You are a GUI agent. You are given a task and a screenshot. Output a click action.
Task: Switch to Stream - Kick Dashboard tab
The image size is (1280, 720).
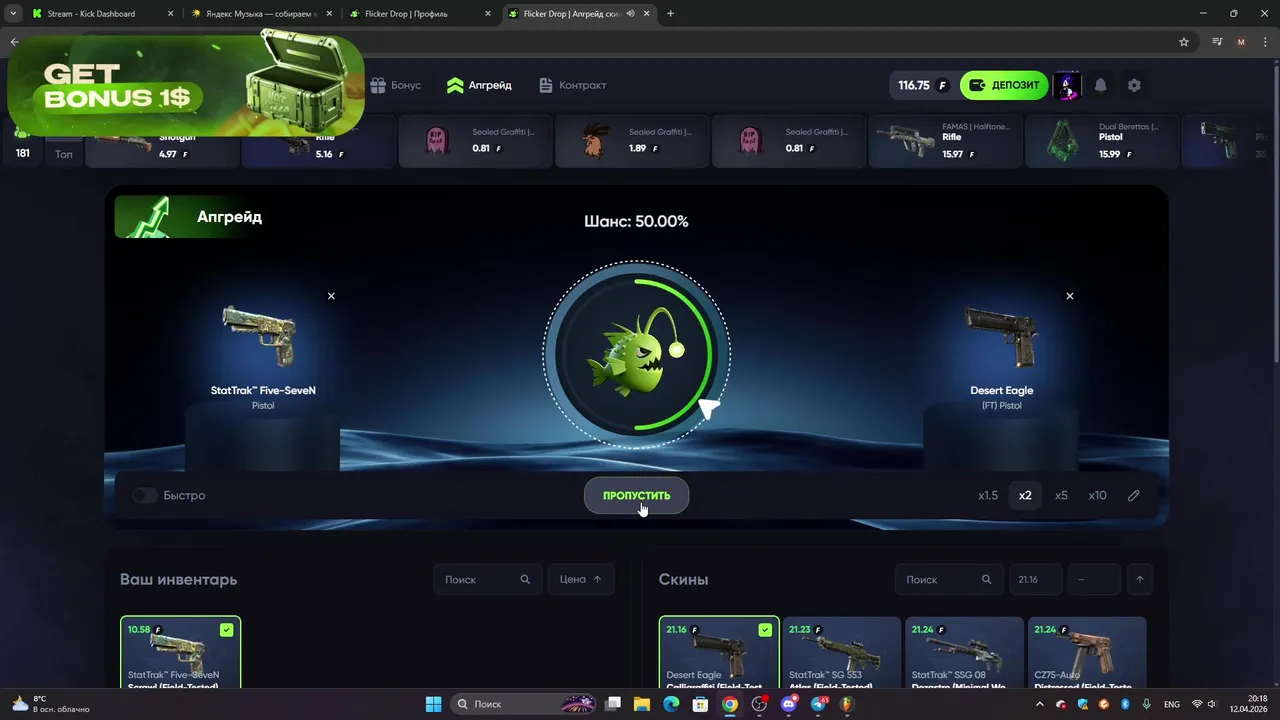pos(100,14)
